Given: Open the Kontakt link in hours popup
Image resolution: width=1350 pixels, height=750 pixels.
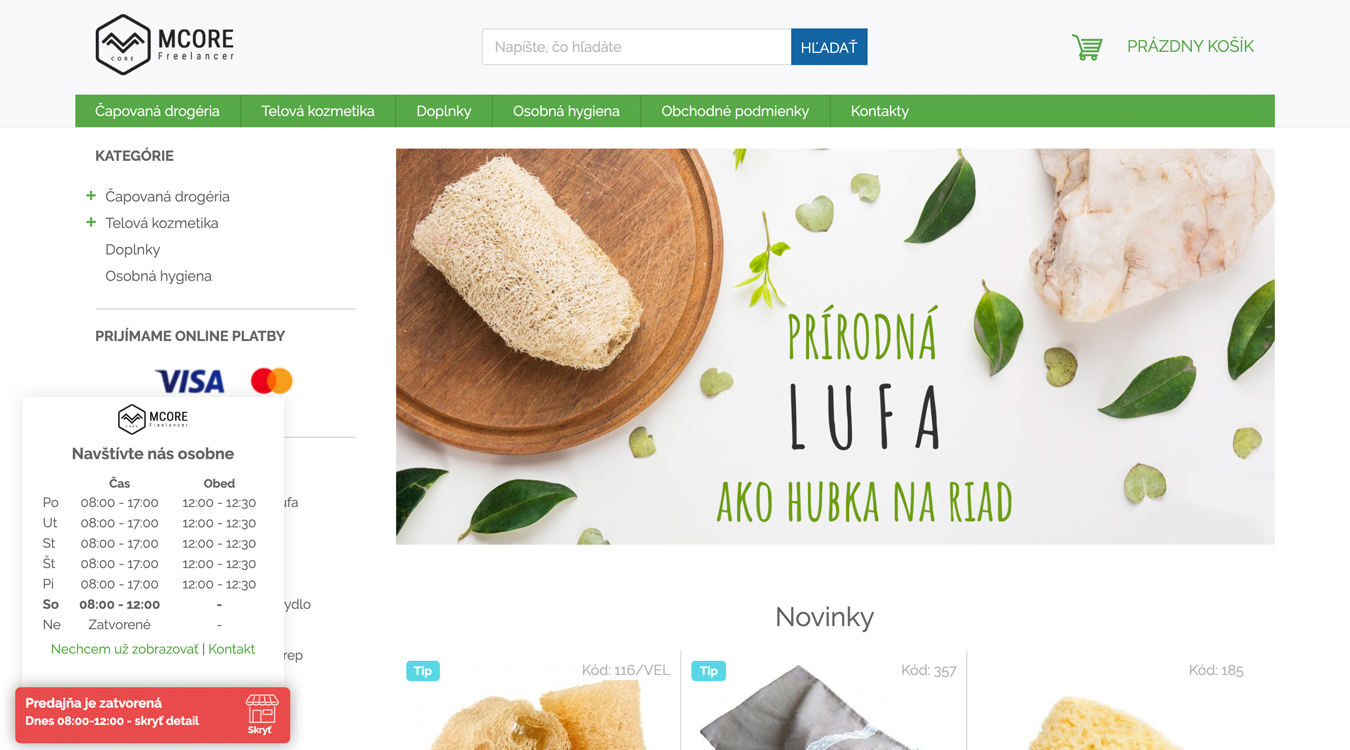Looking at the screenshot, I should tap(232, 649).
